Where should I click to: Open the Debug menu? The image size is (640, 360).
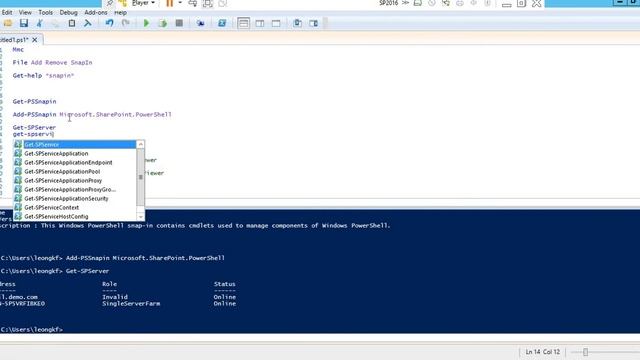coord(68,13)
